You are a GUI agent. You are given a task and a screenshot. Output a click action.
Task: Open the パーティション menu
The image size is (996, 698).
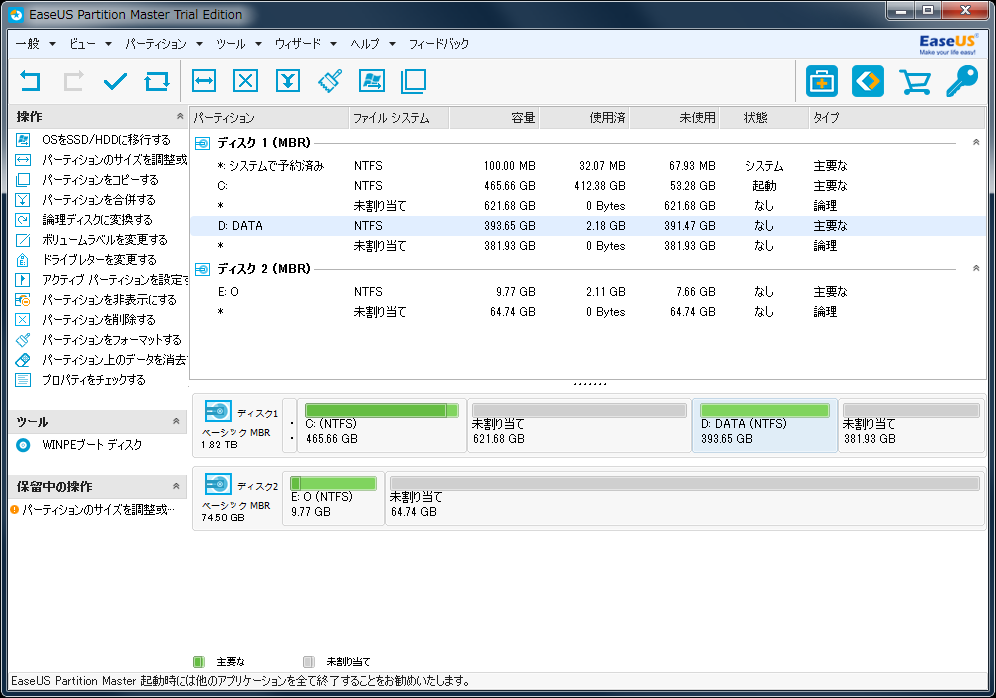[164, 44]
